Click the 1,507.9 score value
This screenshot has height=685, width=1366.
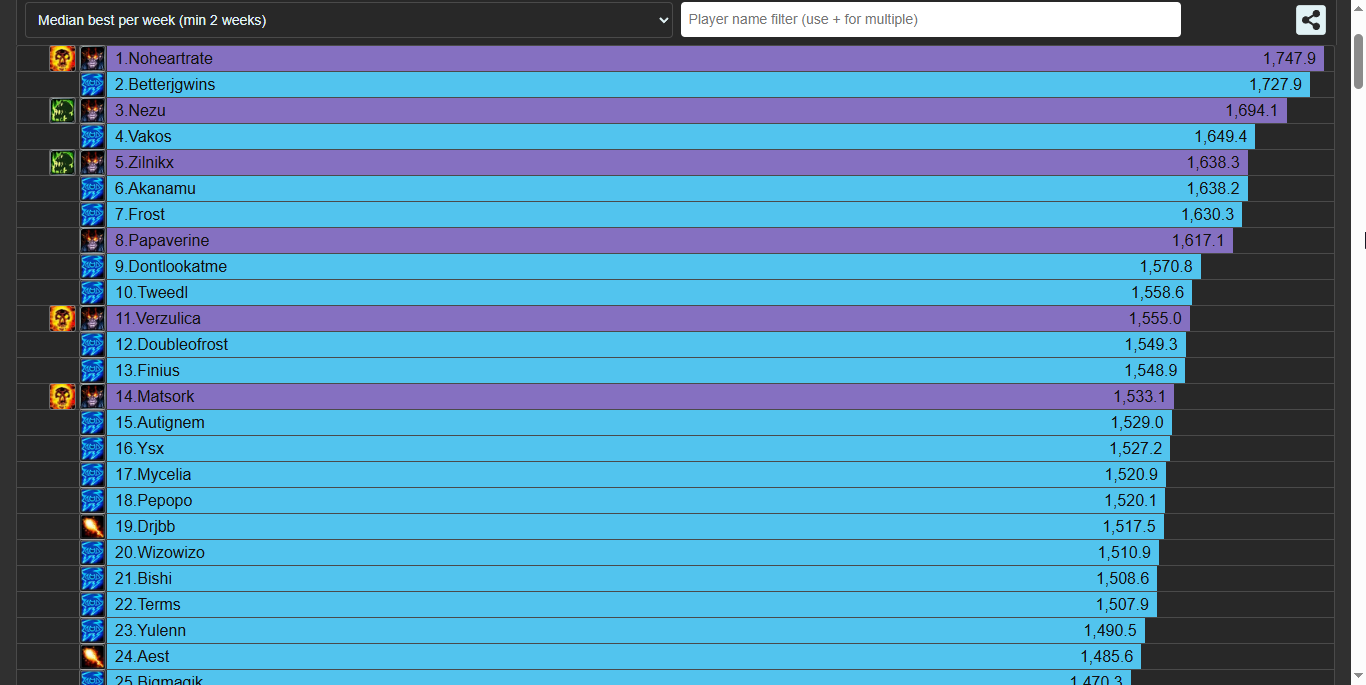click(1122, 605)
